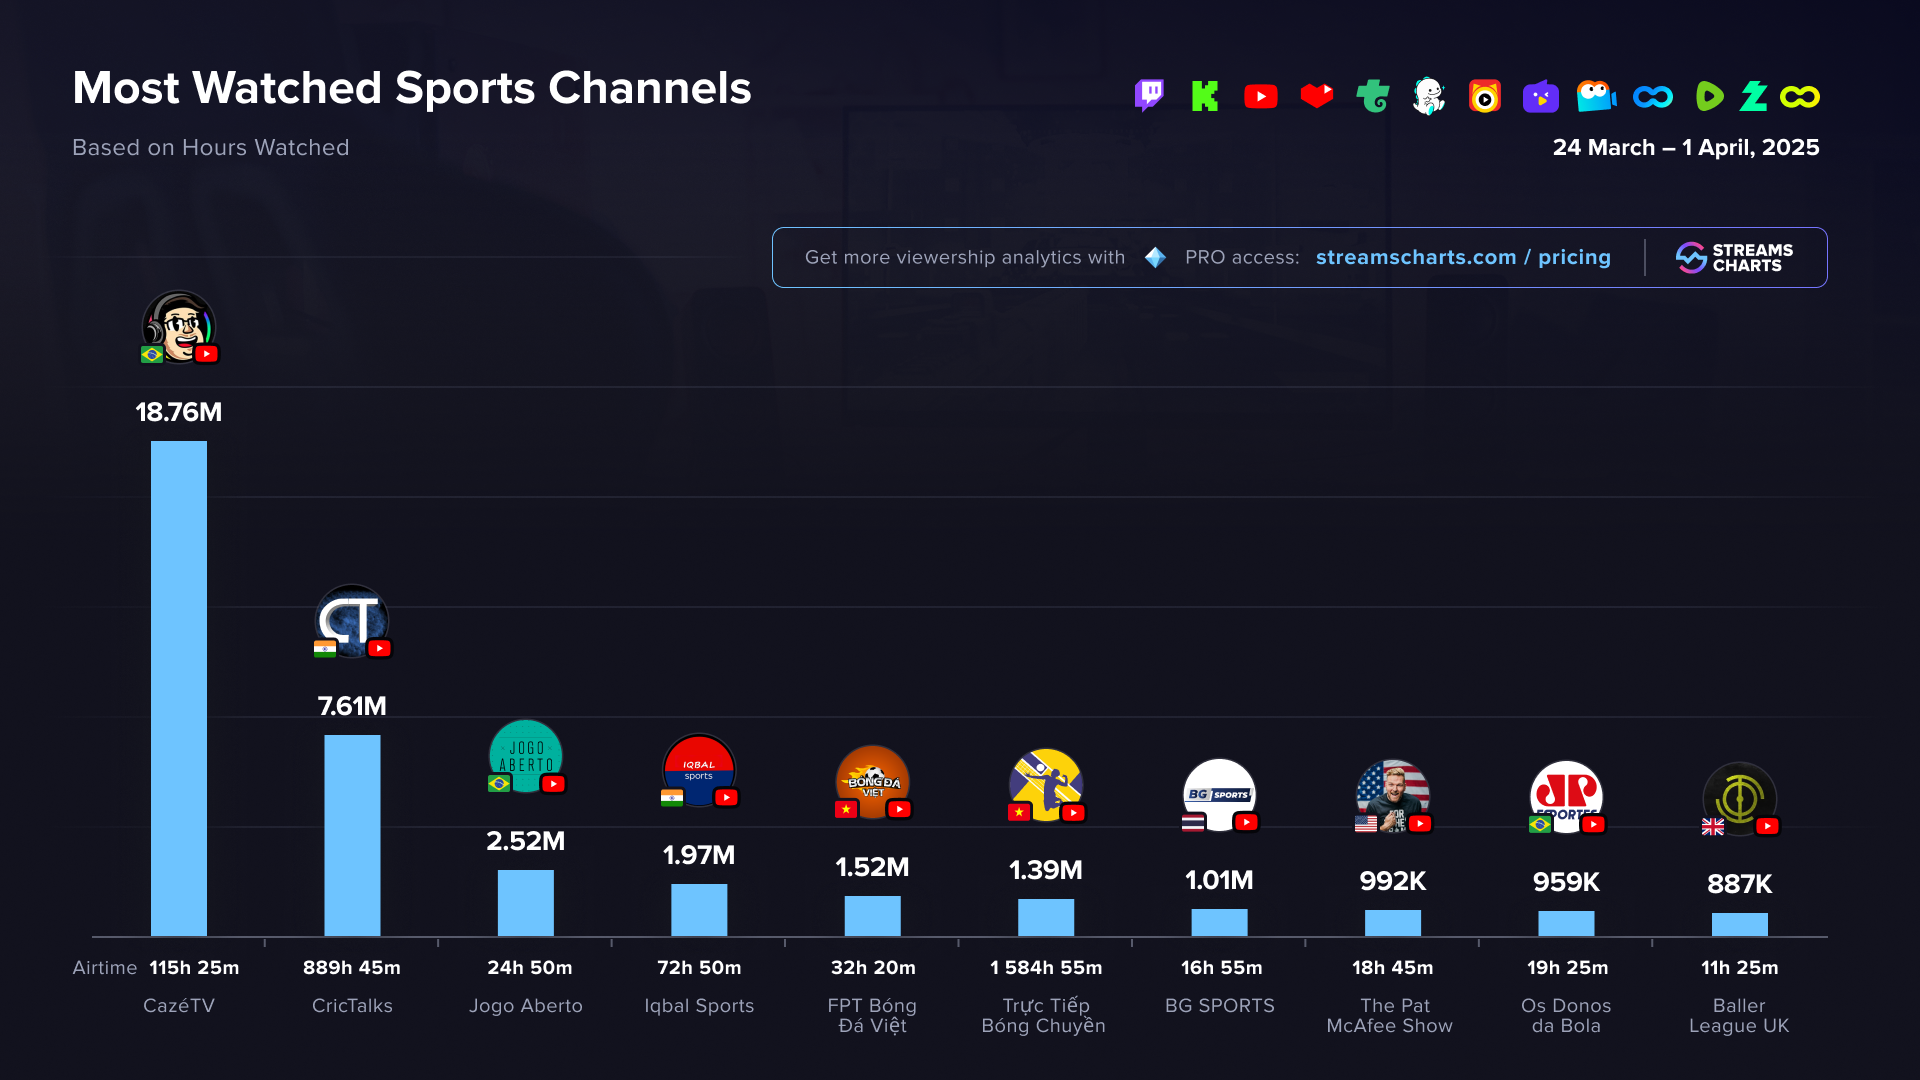Image resolution: width=1920 pixels, height=1080 pixels.
Task: Click the 'CazéTV' channel name
Action: (179, 1006)
